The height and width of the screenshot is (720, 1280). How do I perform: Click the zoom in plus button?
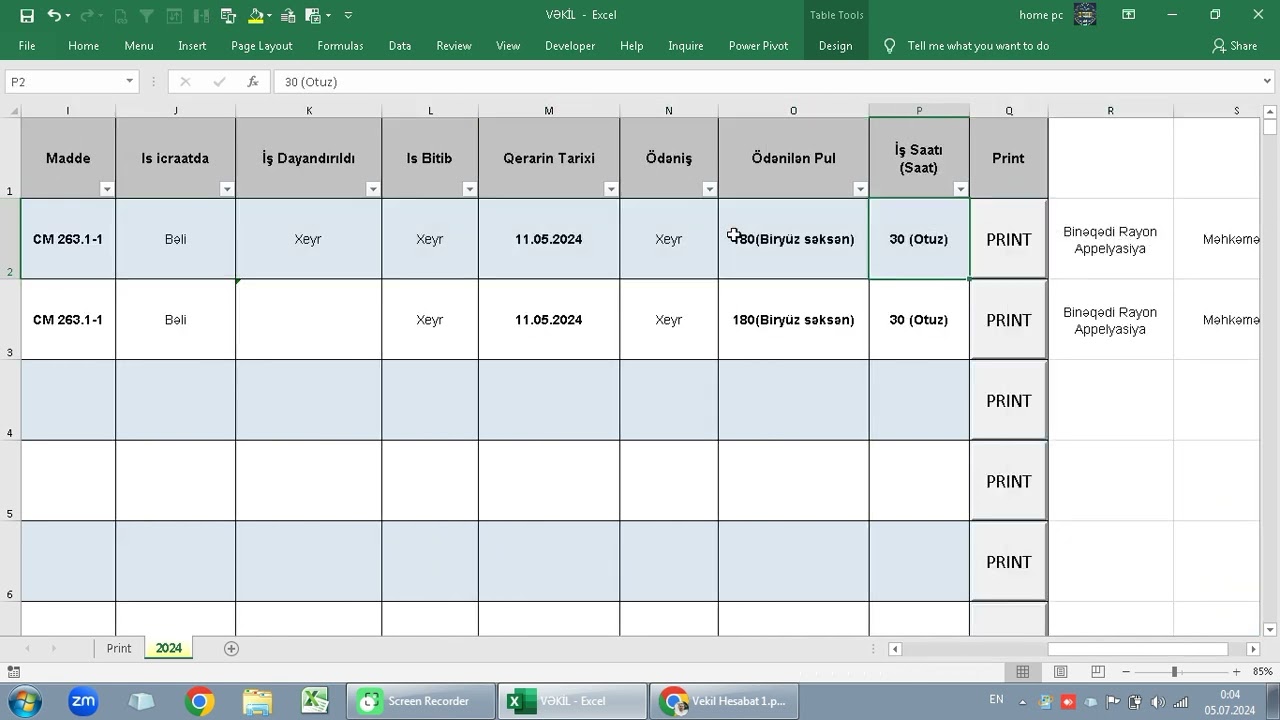click(x=1236, y=672)
